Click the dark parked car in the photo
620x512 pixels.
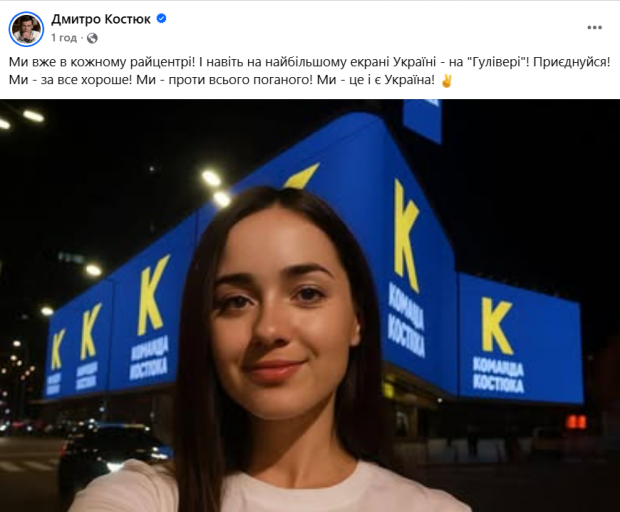113,450
